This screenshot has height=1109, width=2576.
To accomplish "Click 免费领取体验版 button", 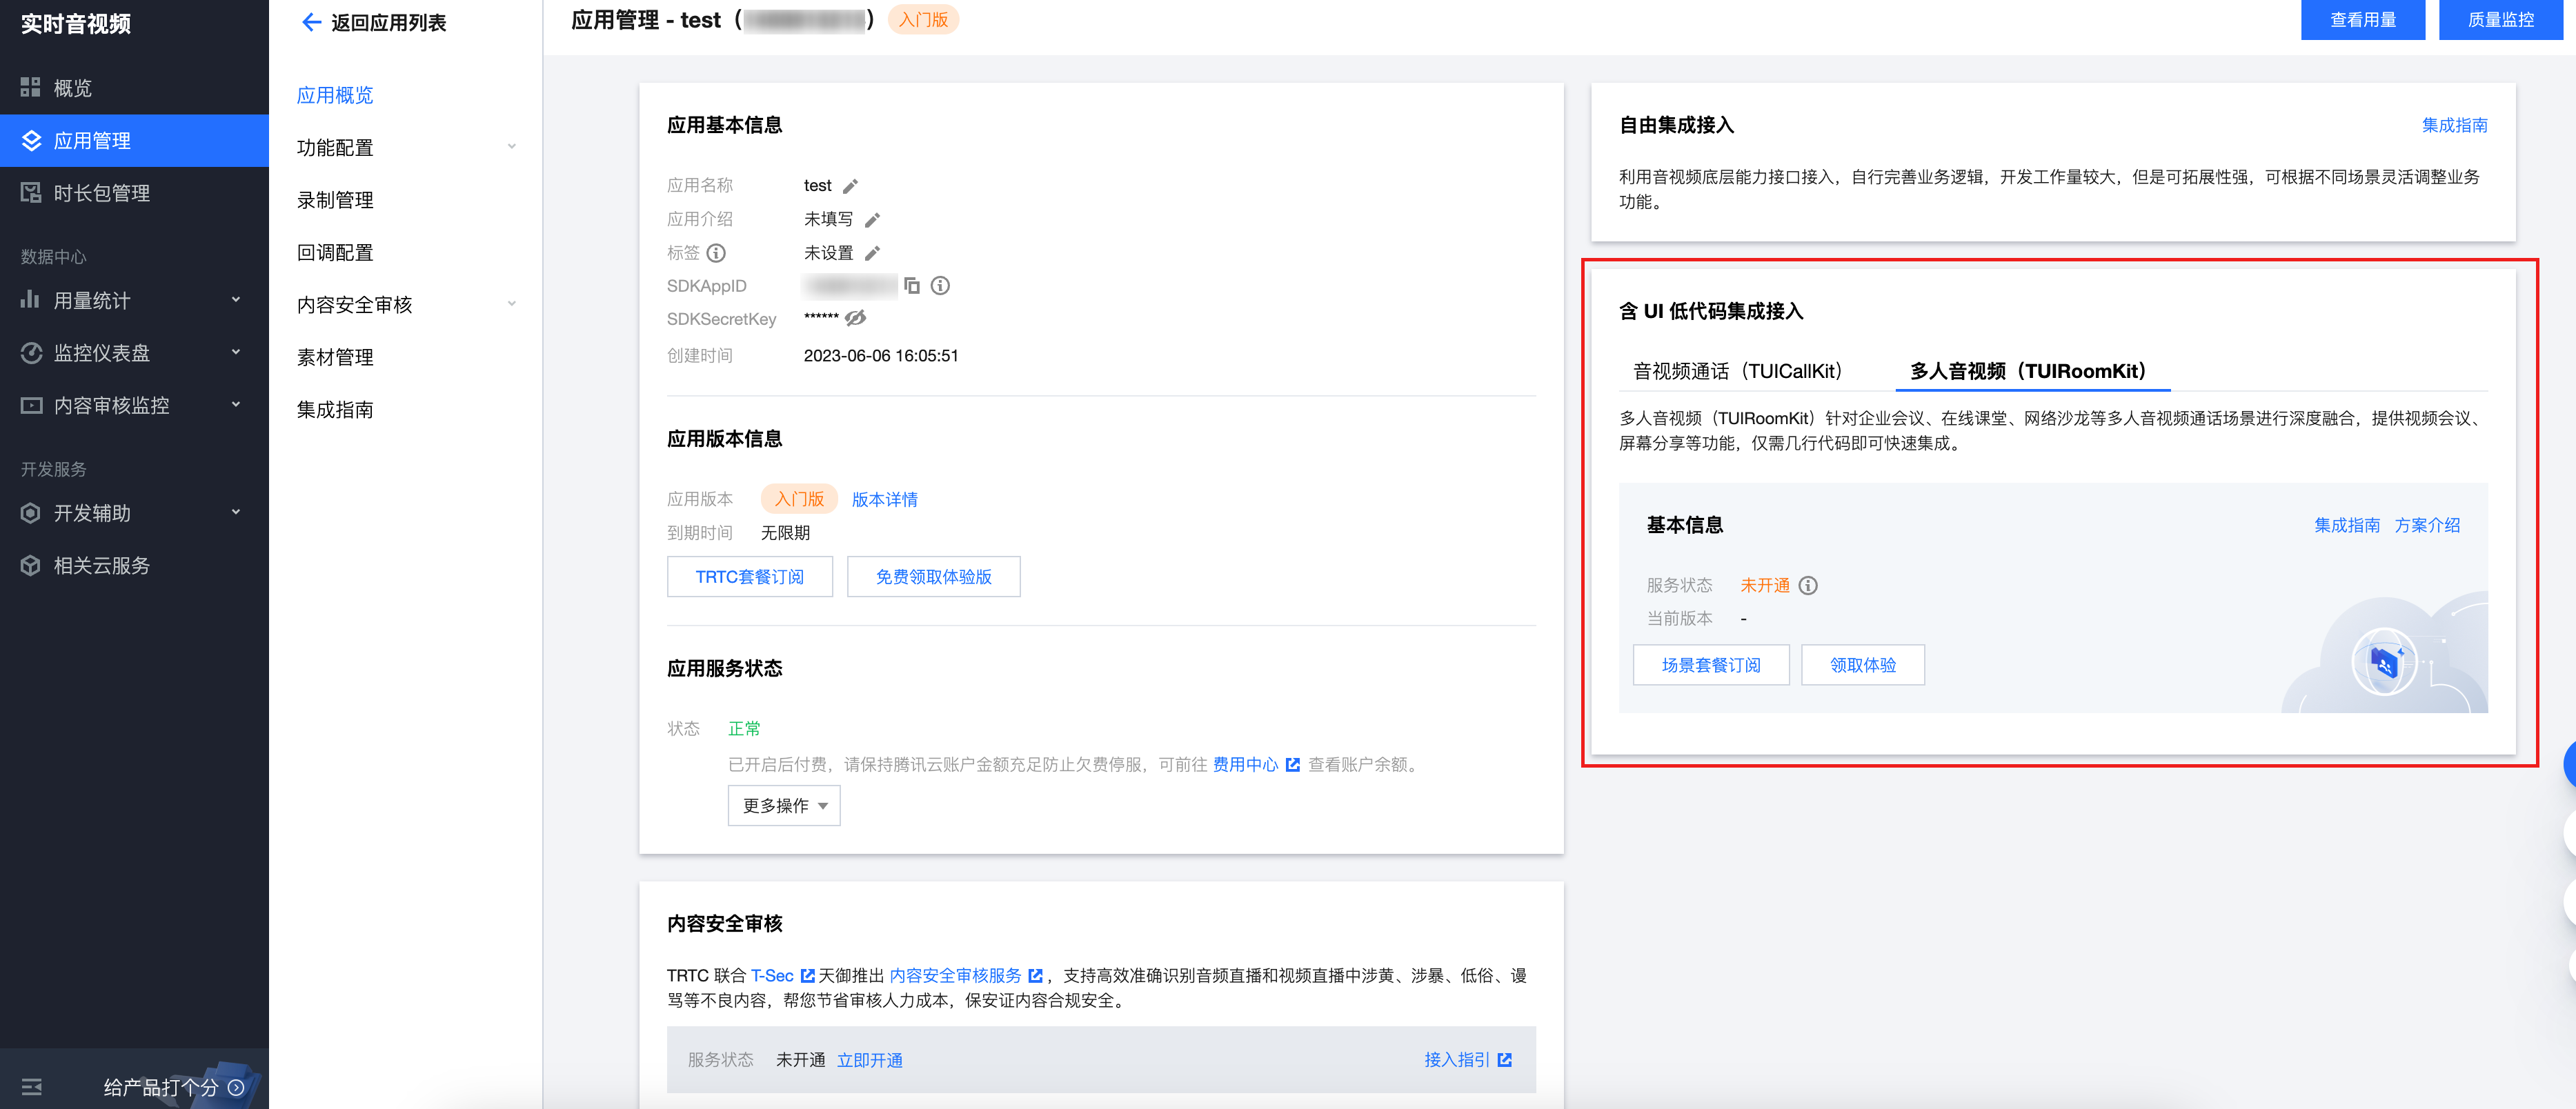I will (933, 577).
